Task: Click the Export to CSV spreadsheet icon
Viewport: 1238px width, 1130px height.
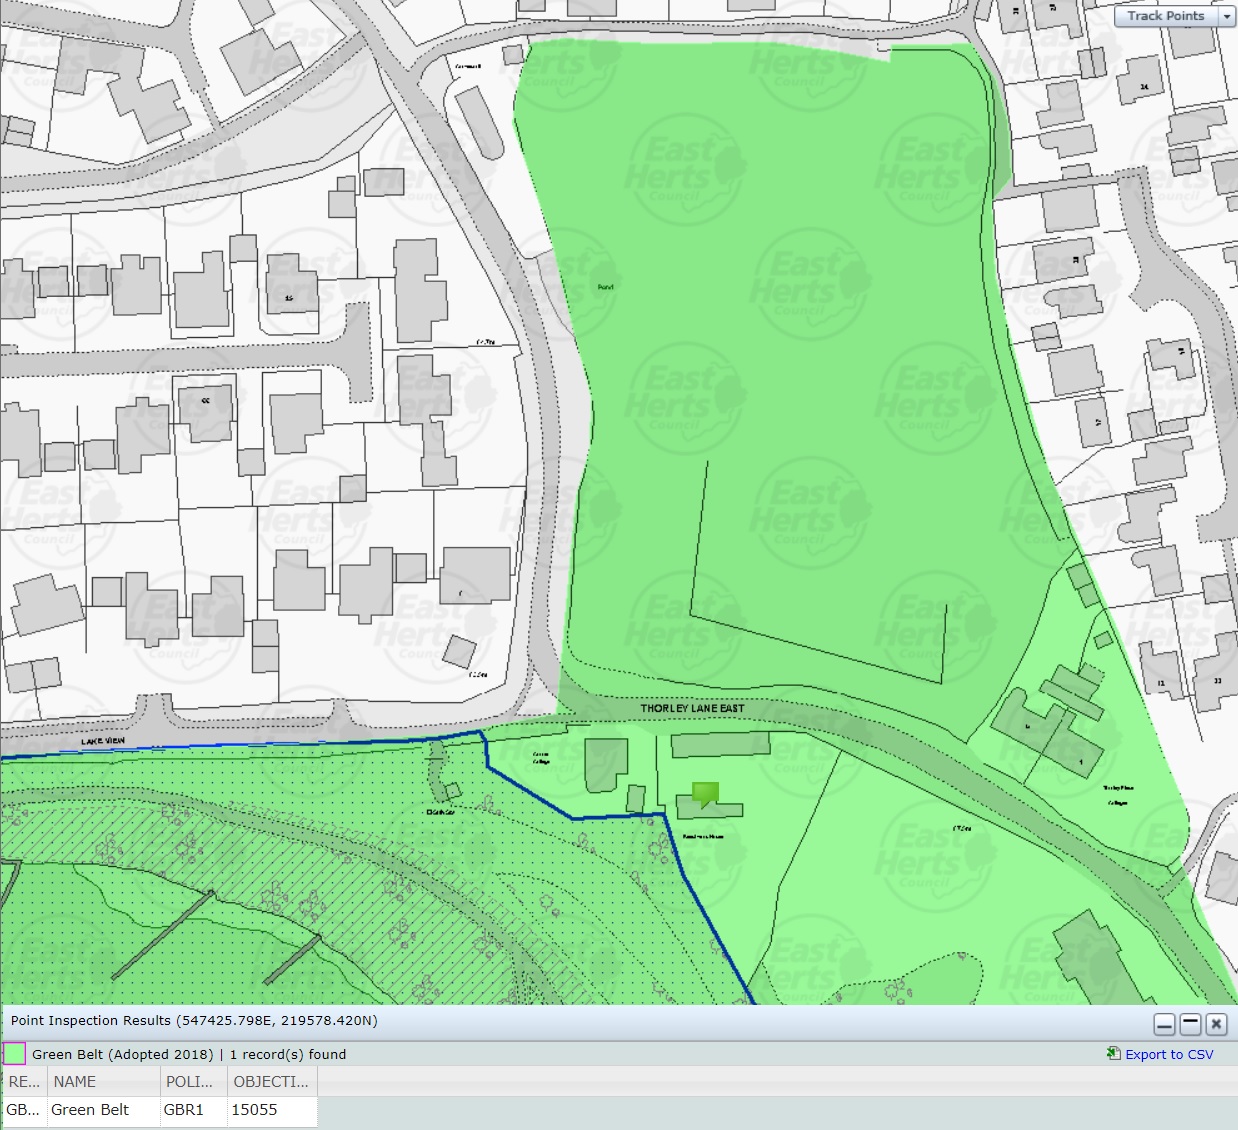Action: (x=1113, y=1054)
